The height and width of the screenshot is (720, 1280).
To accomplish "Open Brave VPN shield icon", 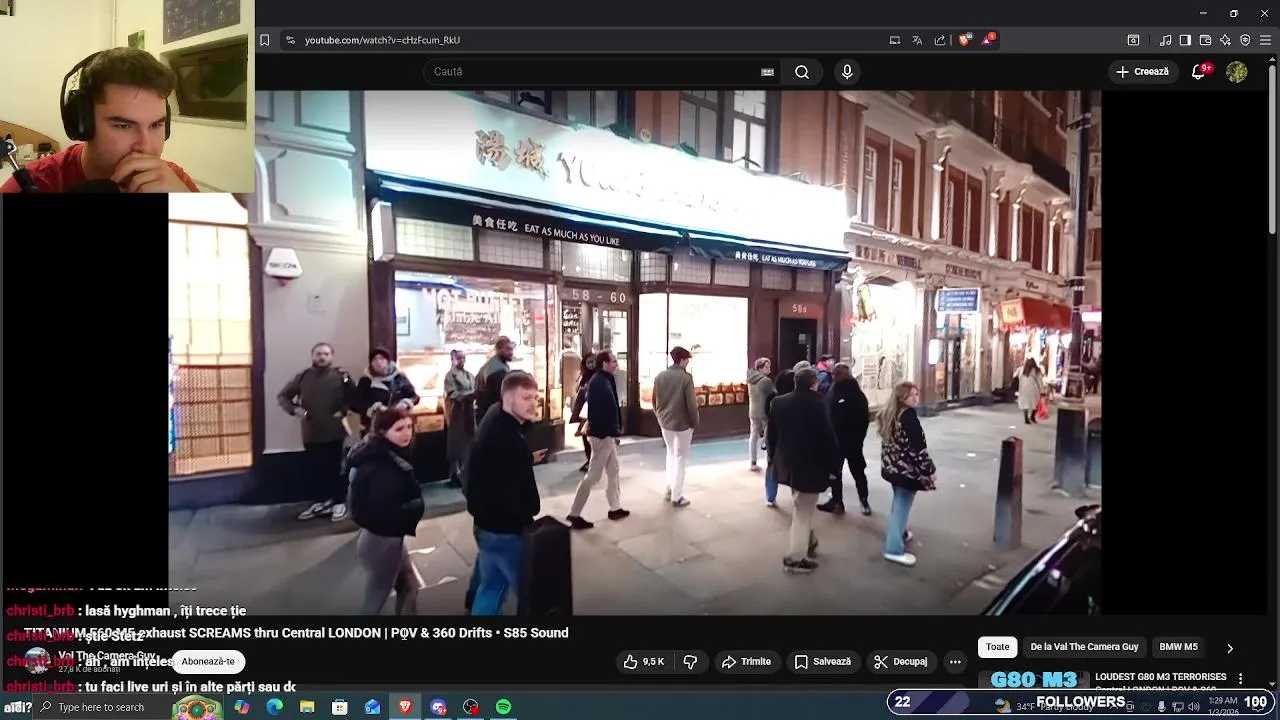I will 1245,40.
